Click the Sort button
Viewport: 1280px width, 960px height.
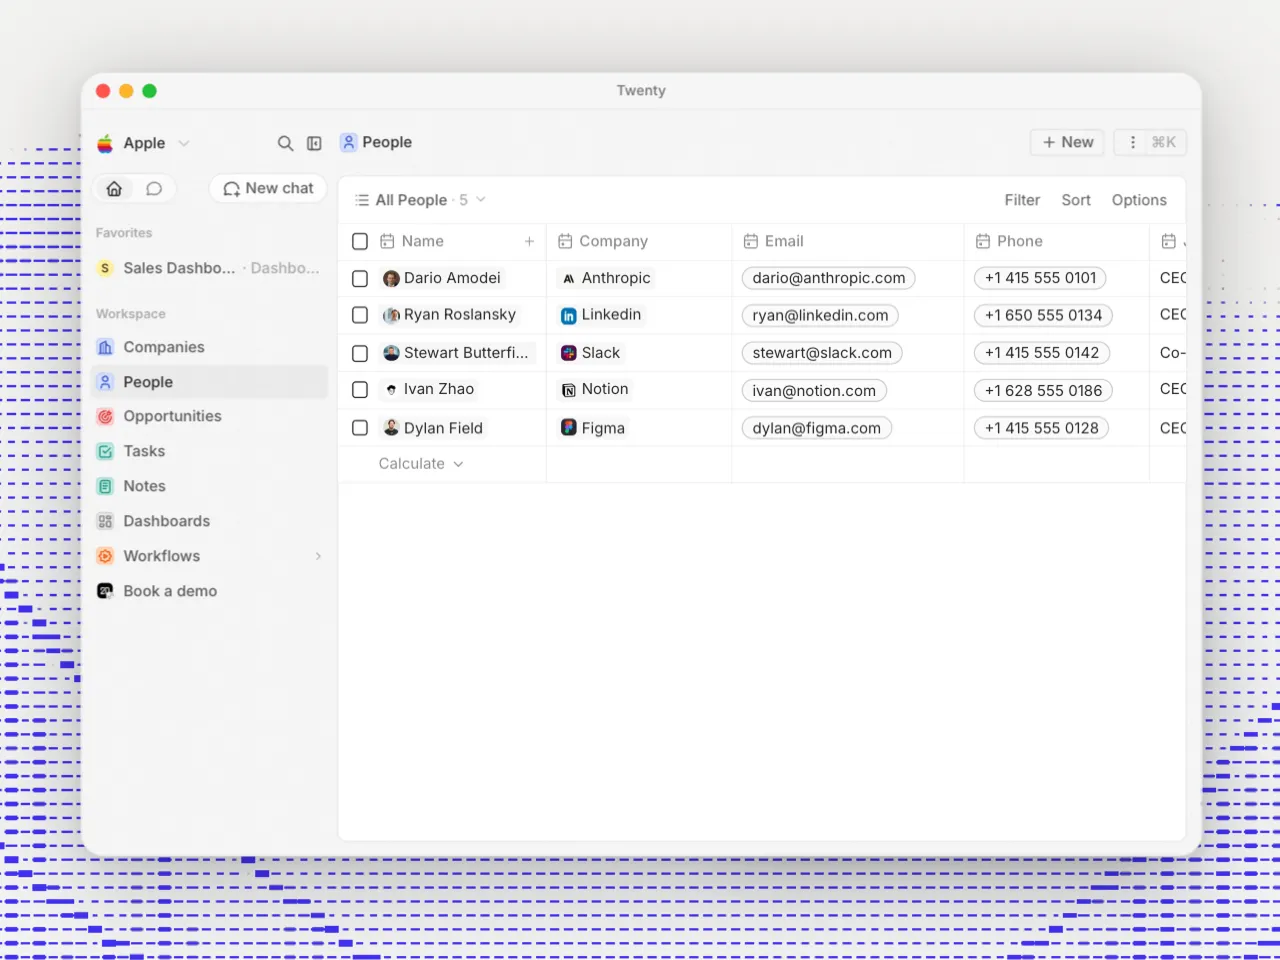click(x=1076, y=200)
